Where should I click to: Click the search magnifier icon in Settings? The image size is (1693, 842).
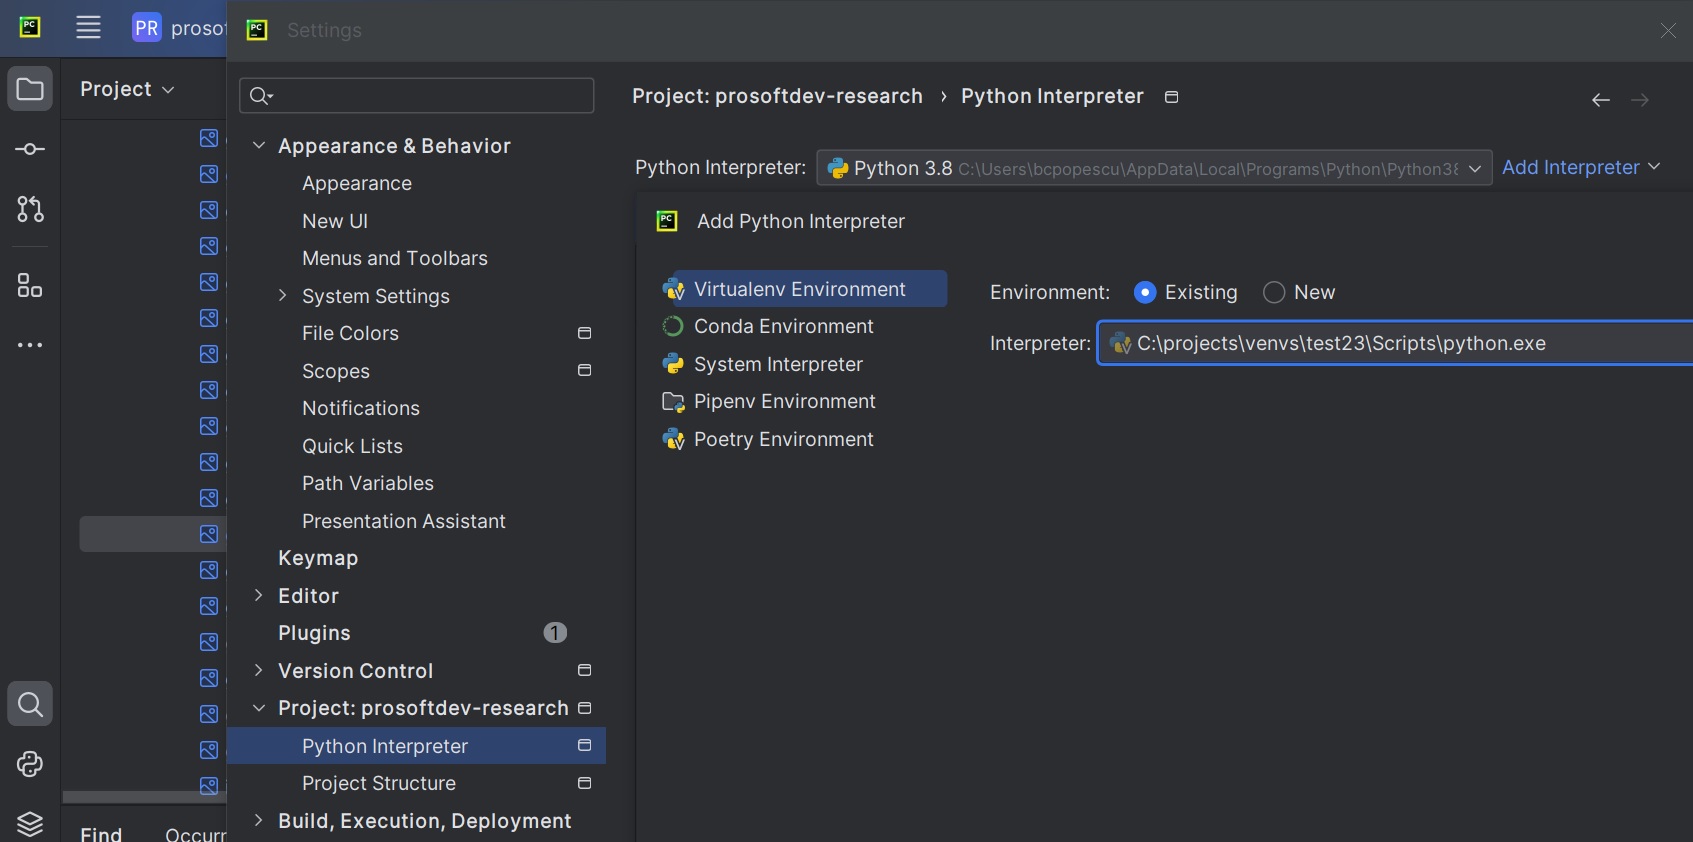pyautogui.click(x=260, y=96)
